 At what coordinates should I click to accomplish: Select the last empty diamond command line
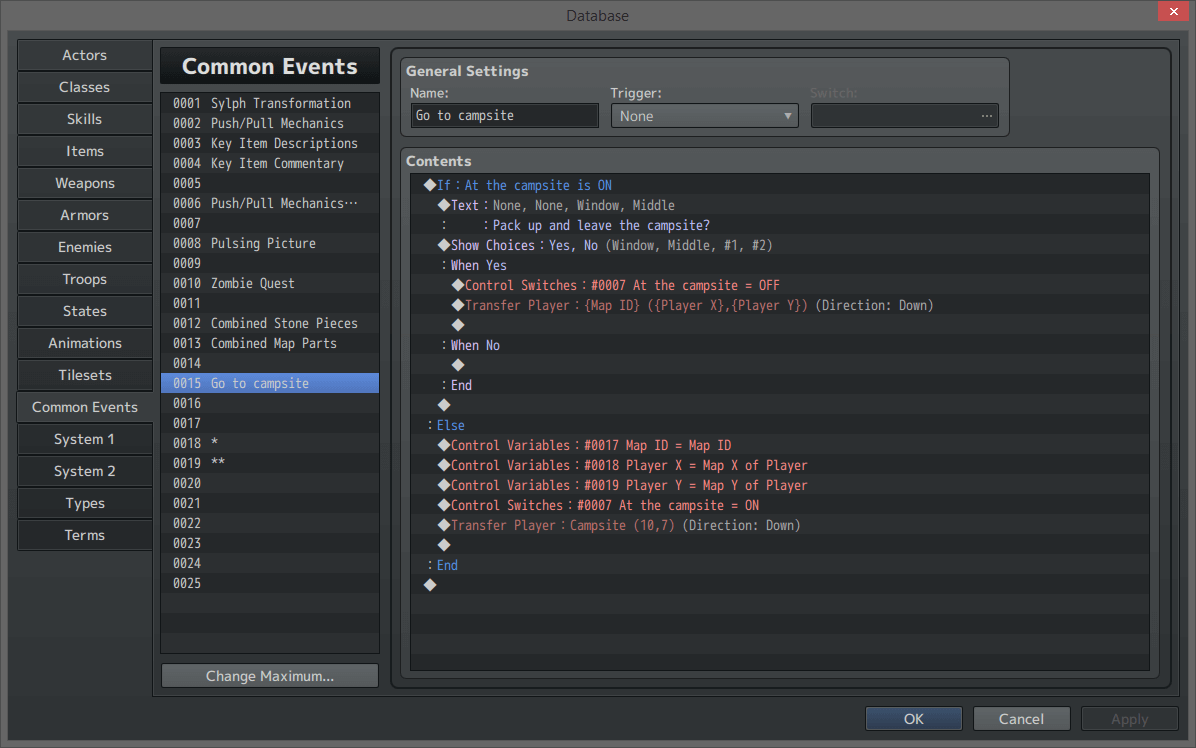(780, 585)
